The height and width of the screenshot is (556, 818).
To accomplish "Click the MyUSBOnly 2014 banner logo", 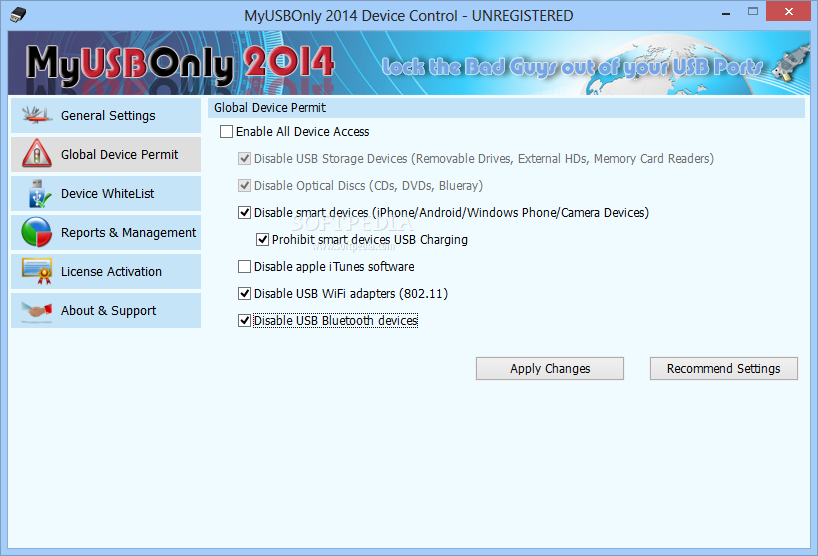I will pyautogui.click(x=180, y=64).
